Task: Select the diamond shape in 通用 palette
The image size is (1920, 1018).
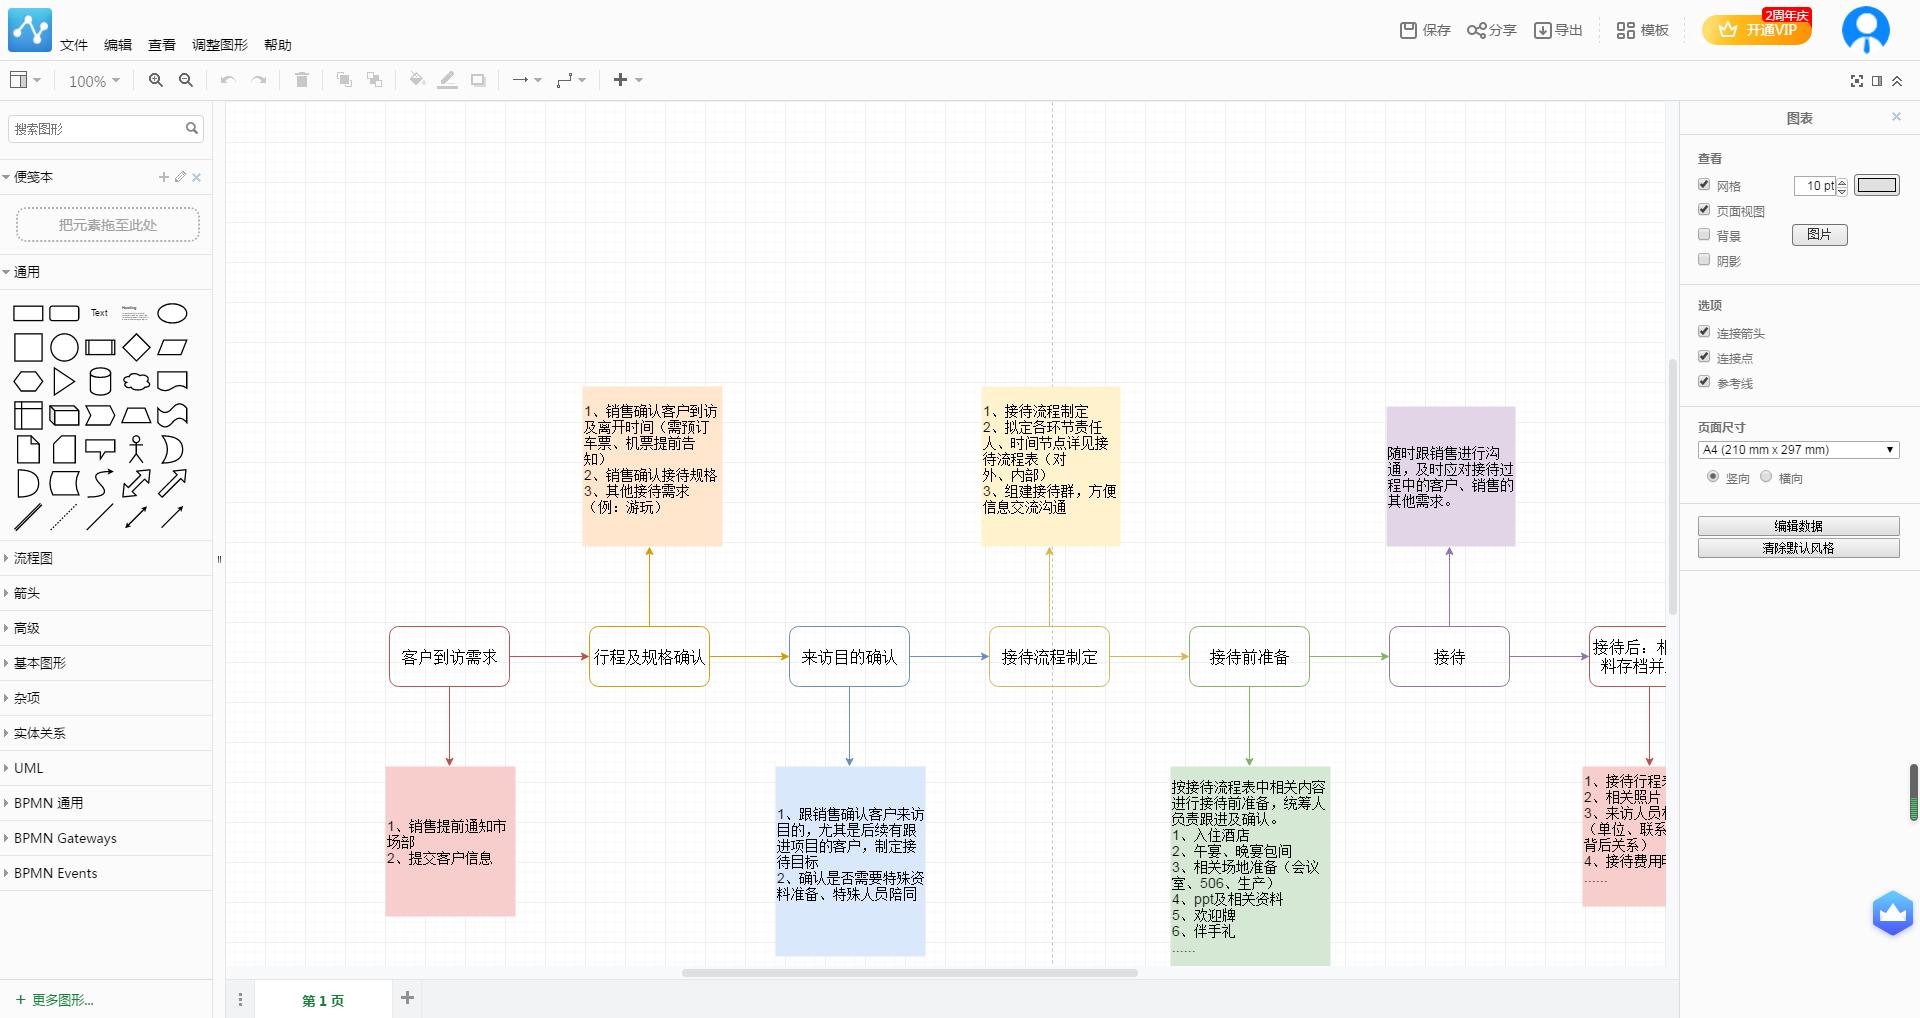Action: 136,348
